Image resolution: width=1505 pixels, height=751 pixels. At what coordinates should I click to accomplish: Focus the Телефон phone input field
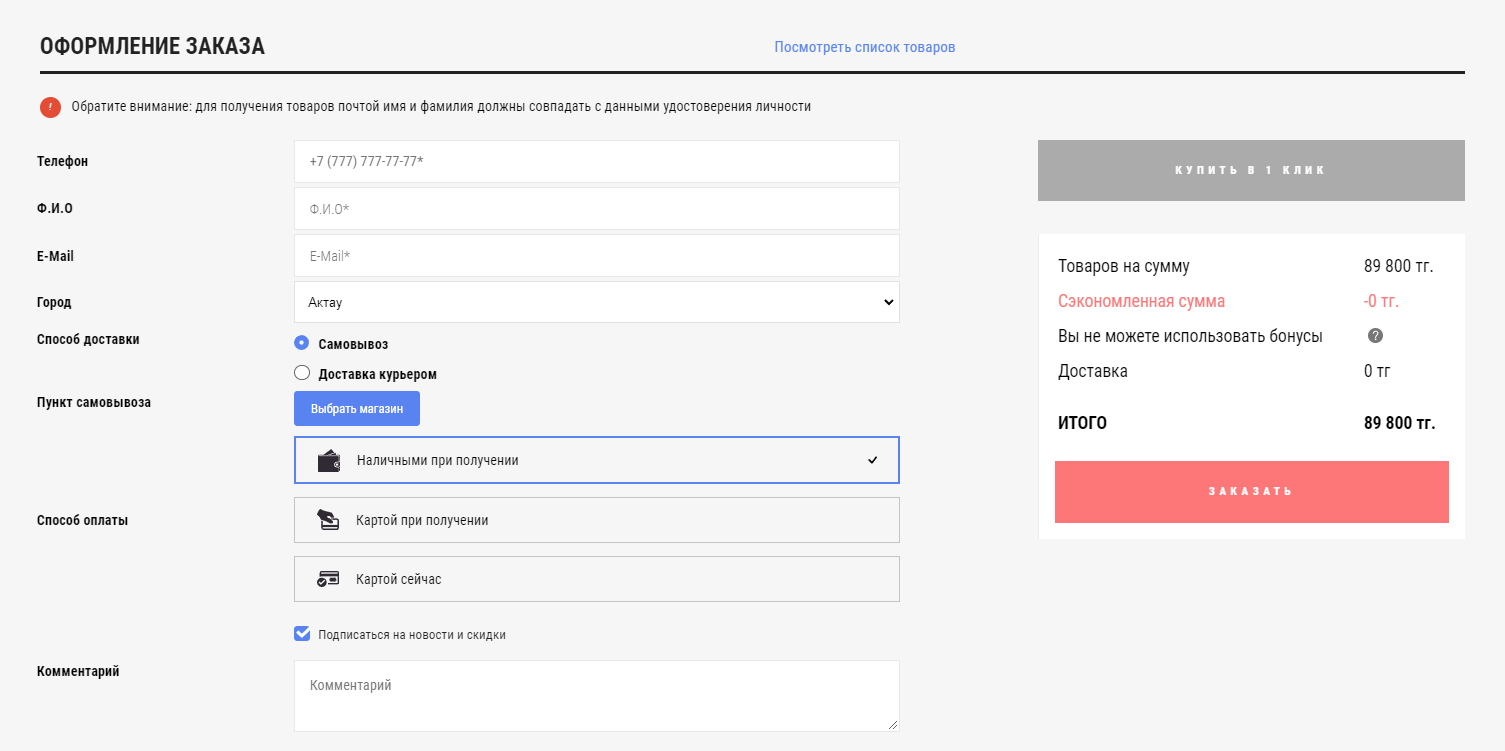coord(597,161)
